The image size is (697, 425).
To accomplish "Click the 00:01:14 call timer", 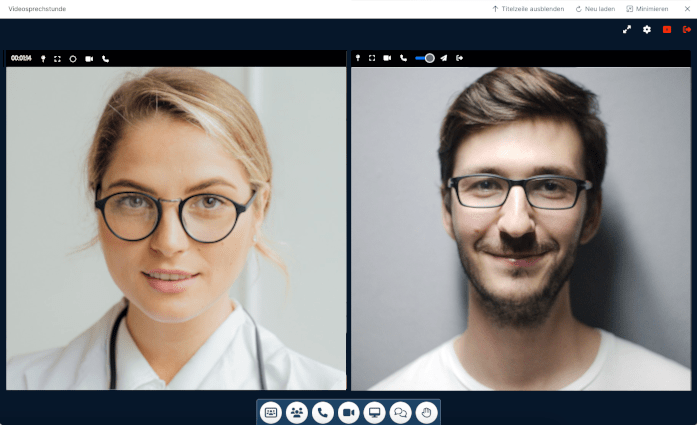I will click(x=21, y=58).
